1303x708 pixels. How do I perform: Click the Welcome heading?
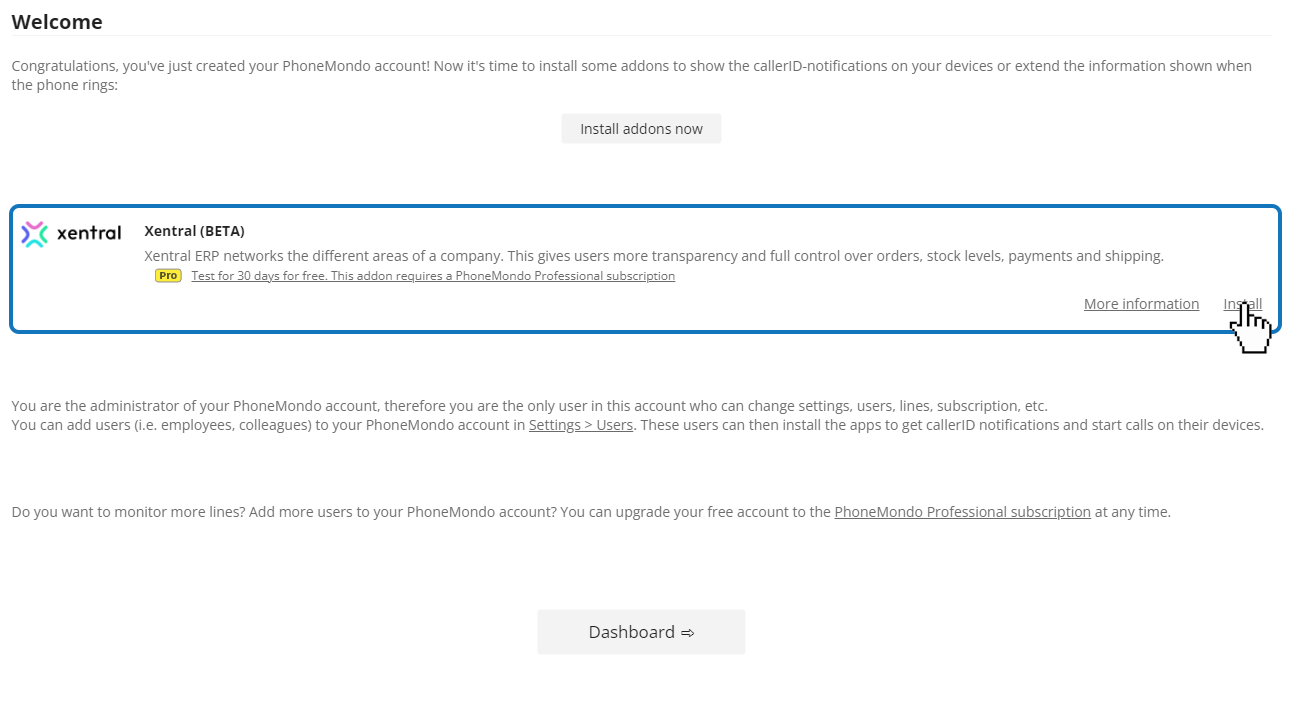(57, 22)
